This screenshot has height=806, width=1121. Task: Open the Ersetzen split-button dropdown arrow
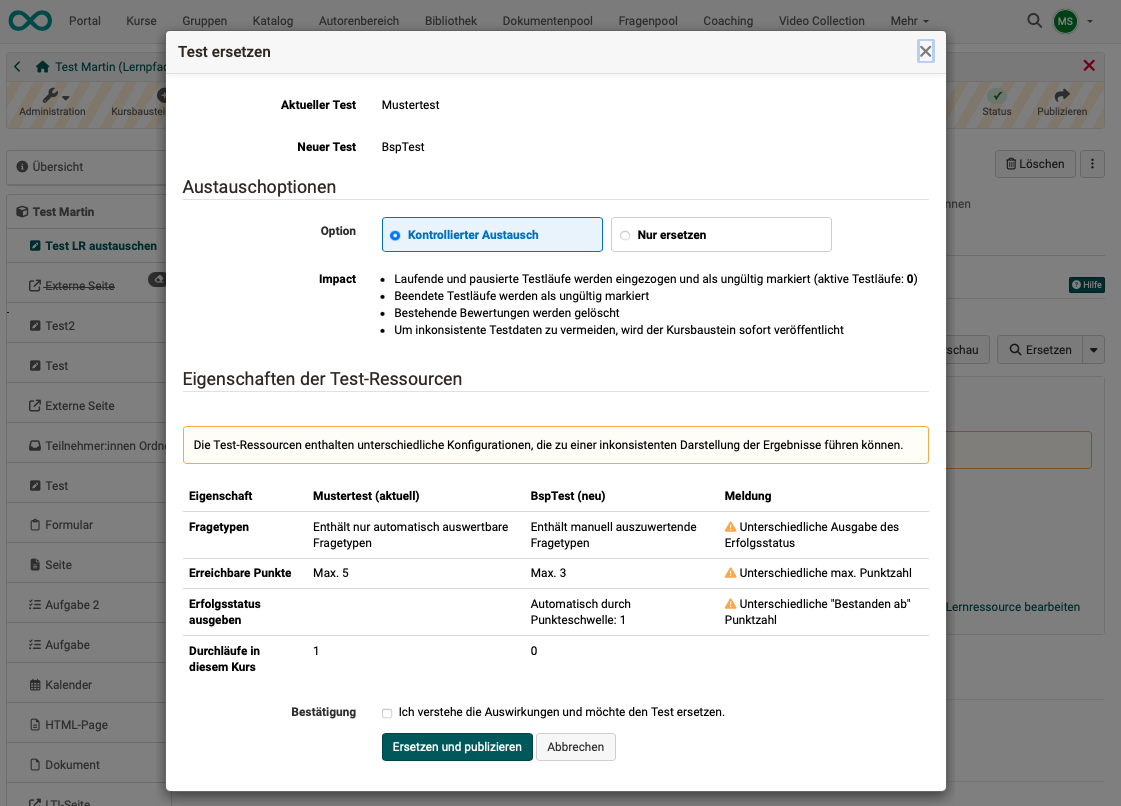1093,349
